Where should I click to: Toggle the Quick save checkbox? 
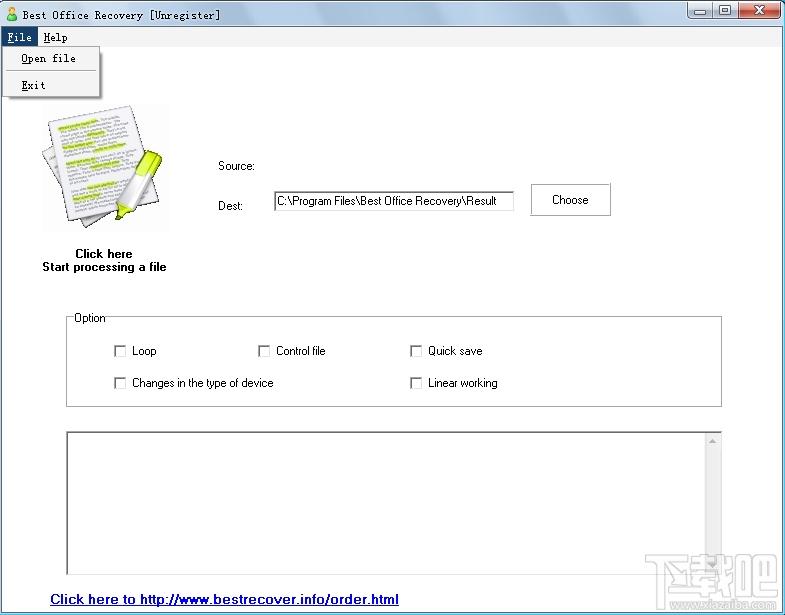point(416,351)
